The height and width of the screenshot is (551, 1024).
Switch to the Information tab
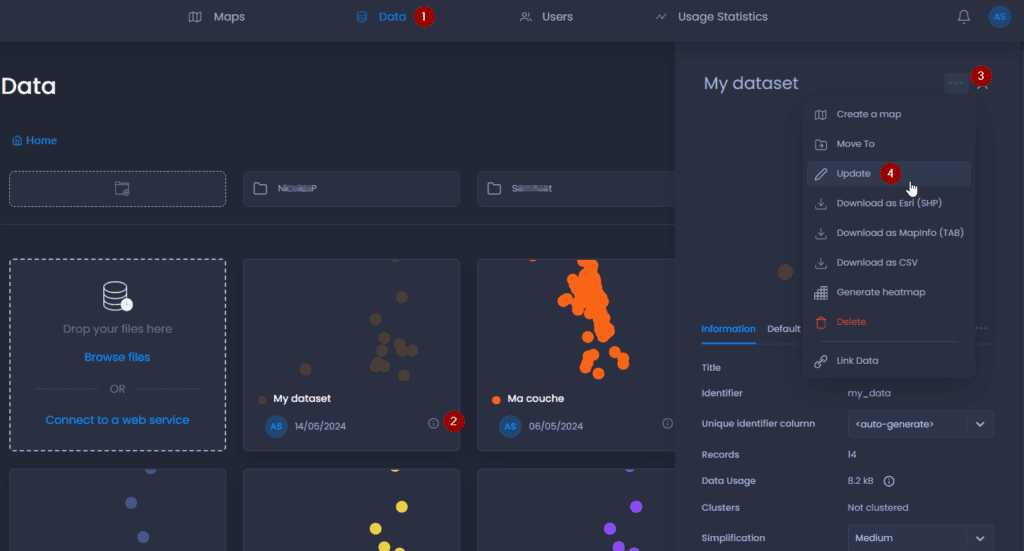coord(728,329)
